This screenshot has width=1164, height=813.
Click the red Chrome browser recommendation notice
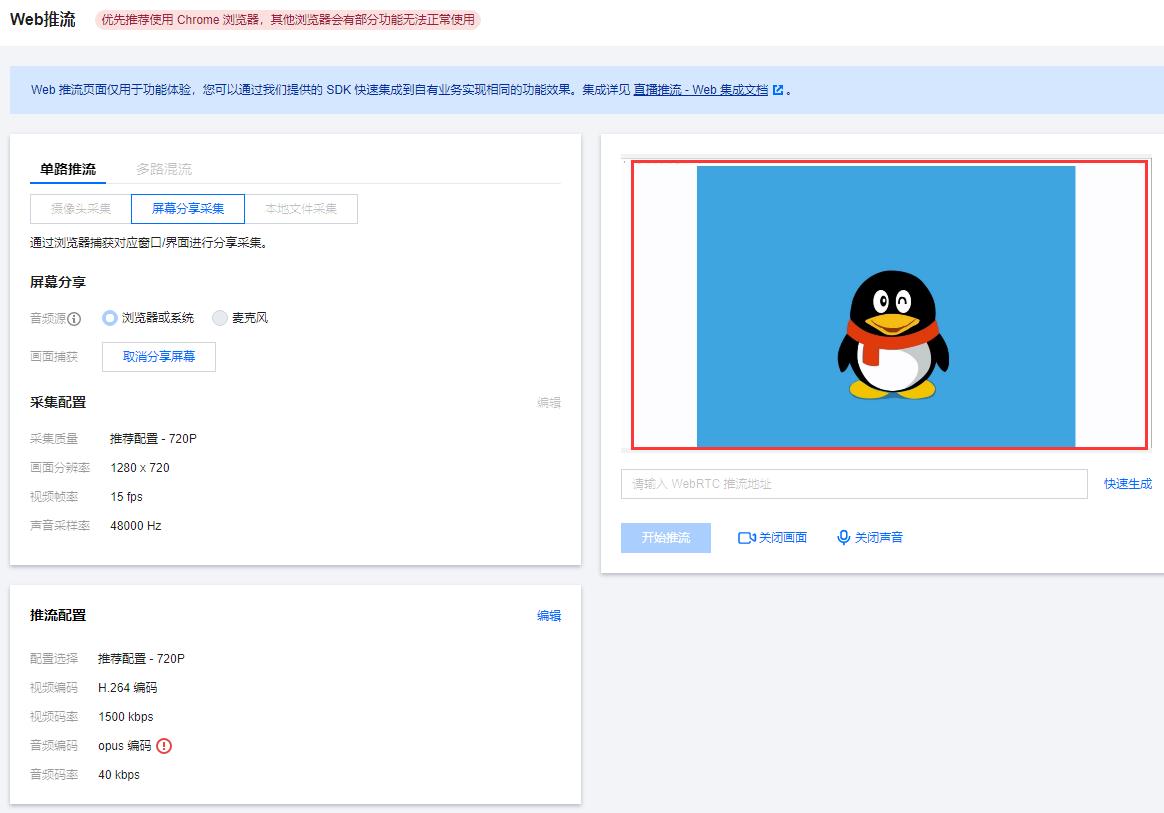click(288, 19)
